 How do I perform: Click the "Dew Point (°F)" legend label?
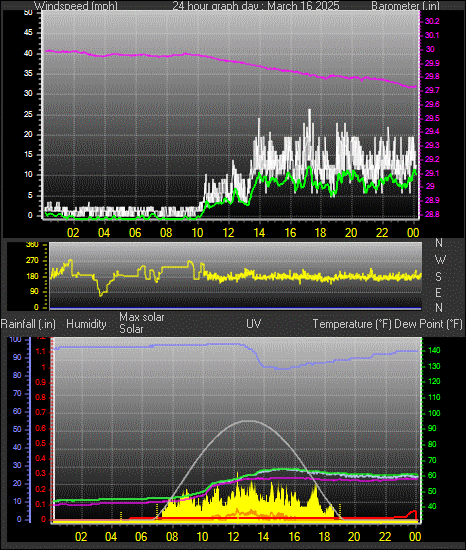pyautogui.click(x=428, y=324)
